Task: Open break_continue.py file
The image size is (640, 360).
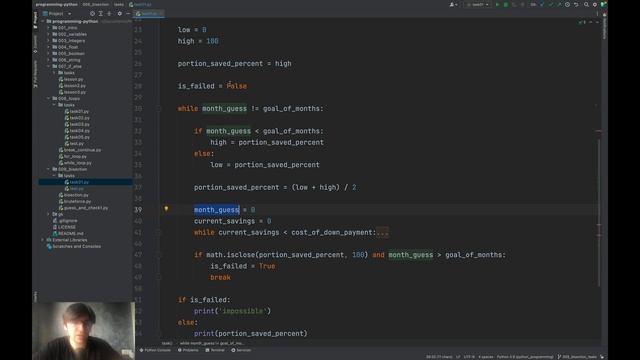Action: 80,150
